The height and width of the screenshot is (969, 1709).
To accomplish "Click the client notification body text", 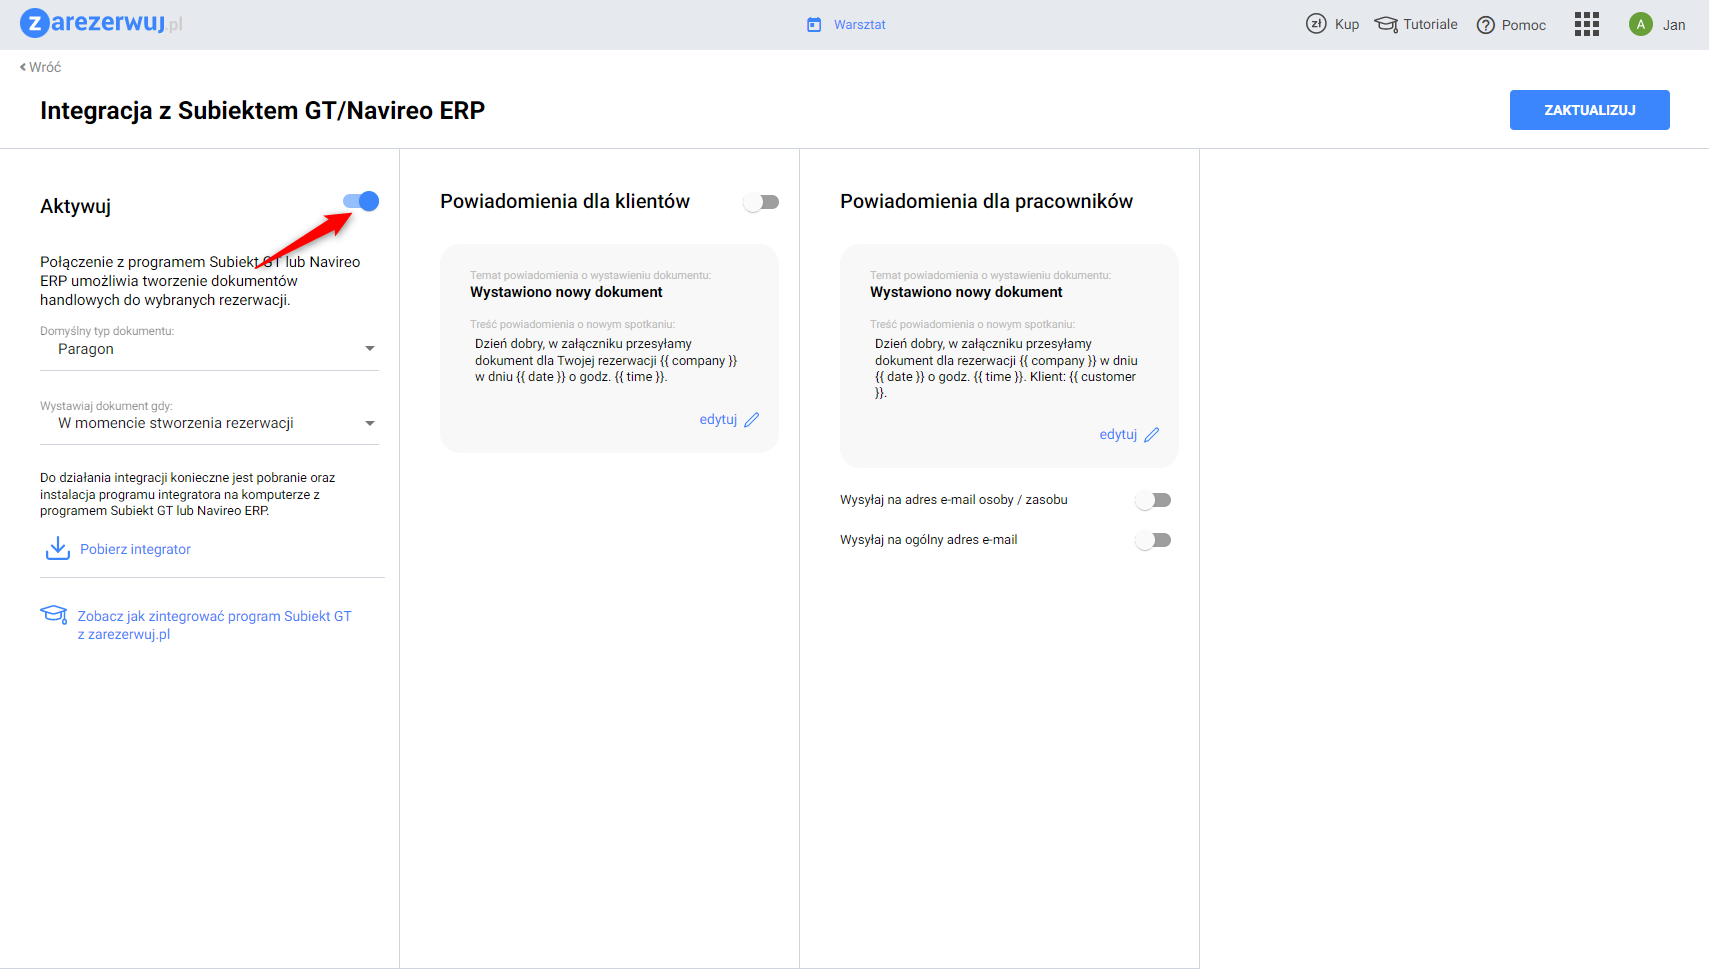I will click(606, 360).
